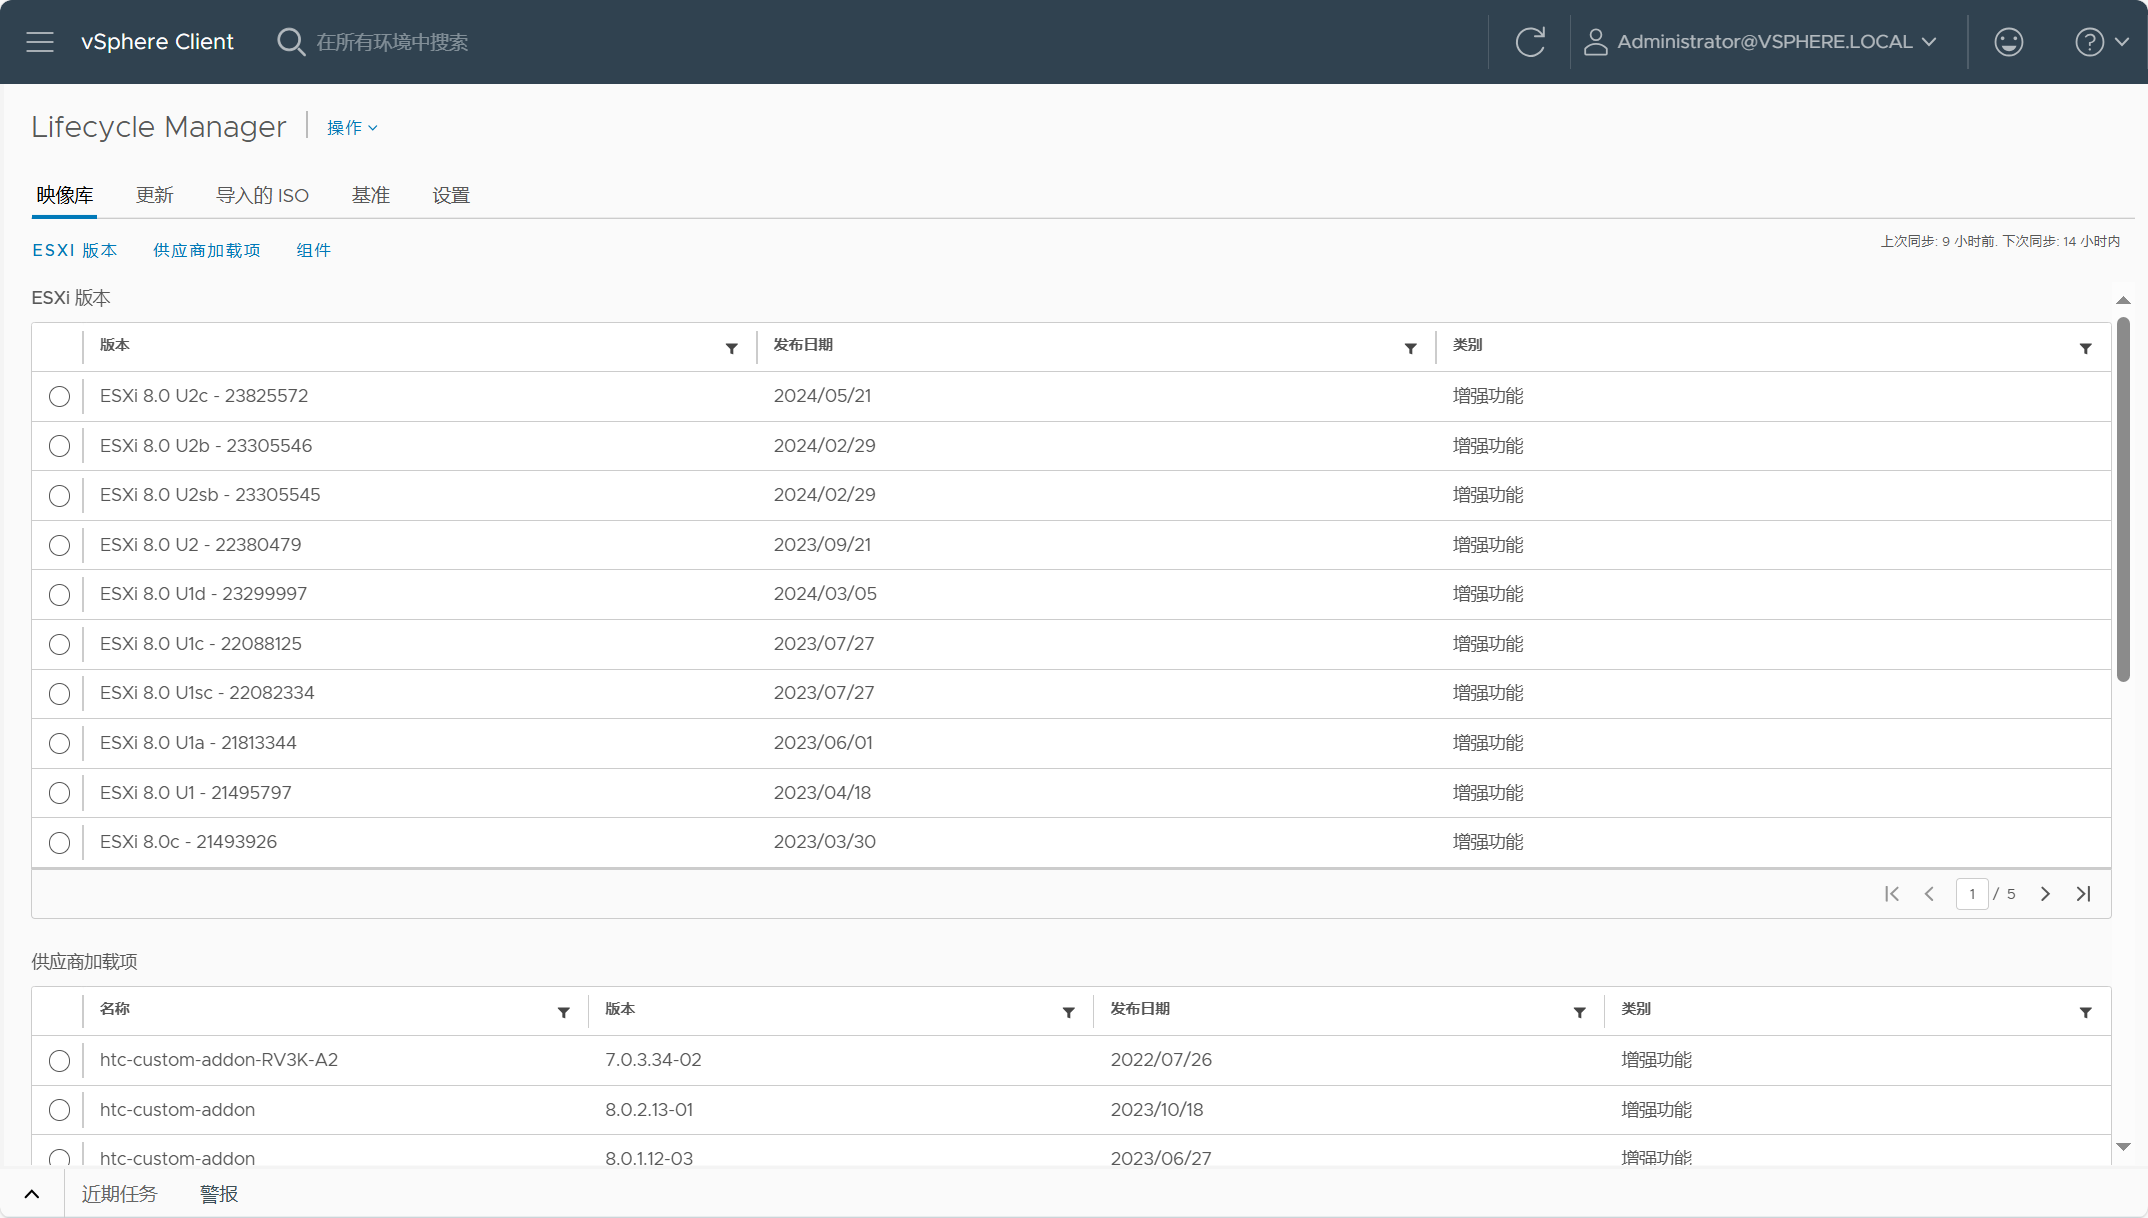Go to next page of ESXi versions
Image resolution: width=2148 pixels, height=1218 pixels.
pos(2045,894)
